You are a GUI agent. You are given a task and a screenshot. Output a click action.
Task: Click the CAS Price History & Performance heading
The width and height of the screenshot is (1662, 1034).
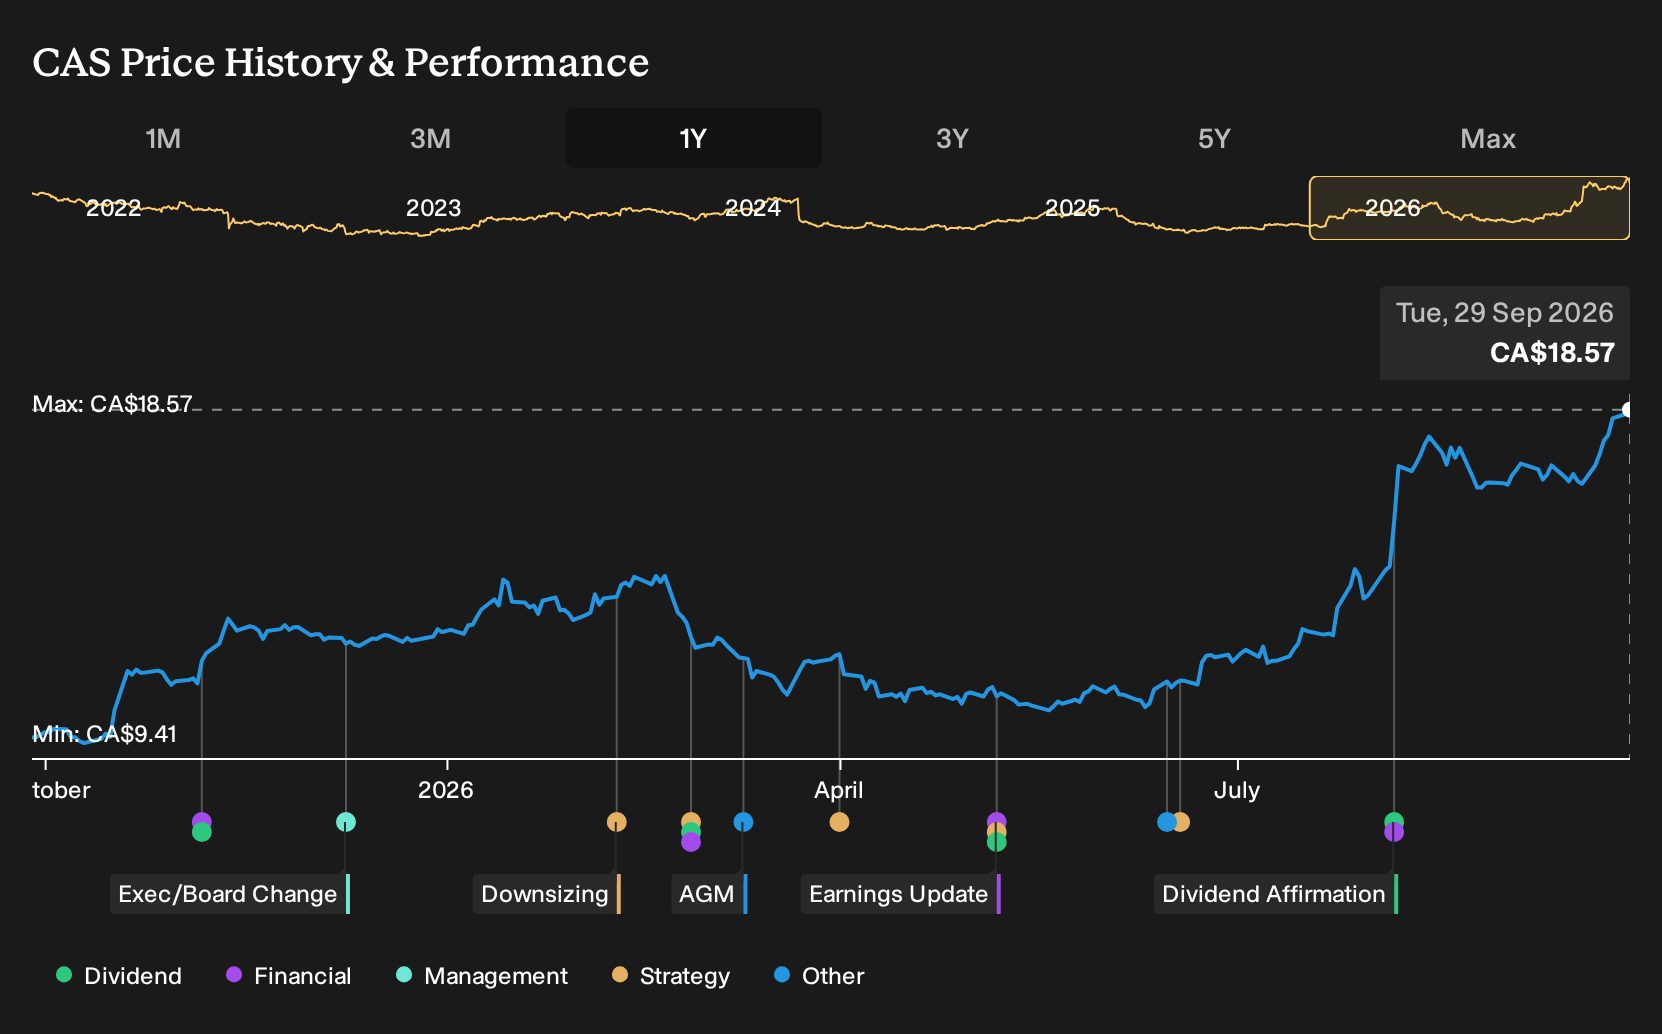click(341, 62)
